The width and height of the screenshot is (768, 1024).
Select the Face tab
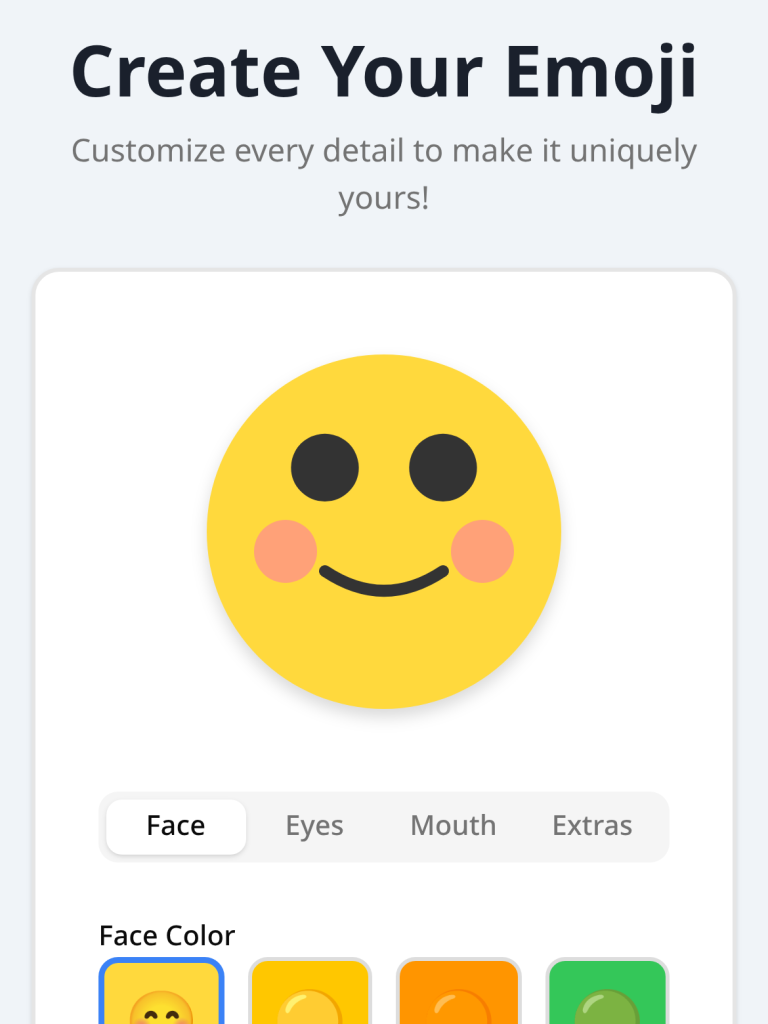(x=175, y=826)
